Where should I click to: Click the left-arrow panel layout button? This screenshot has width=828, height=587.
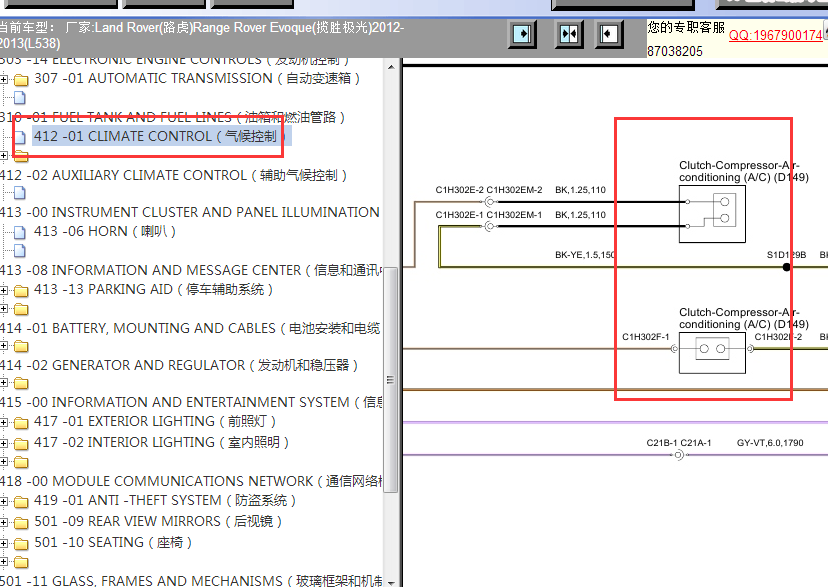coord(609,34)
